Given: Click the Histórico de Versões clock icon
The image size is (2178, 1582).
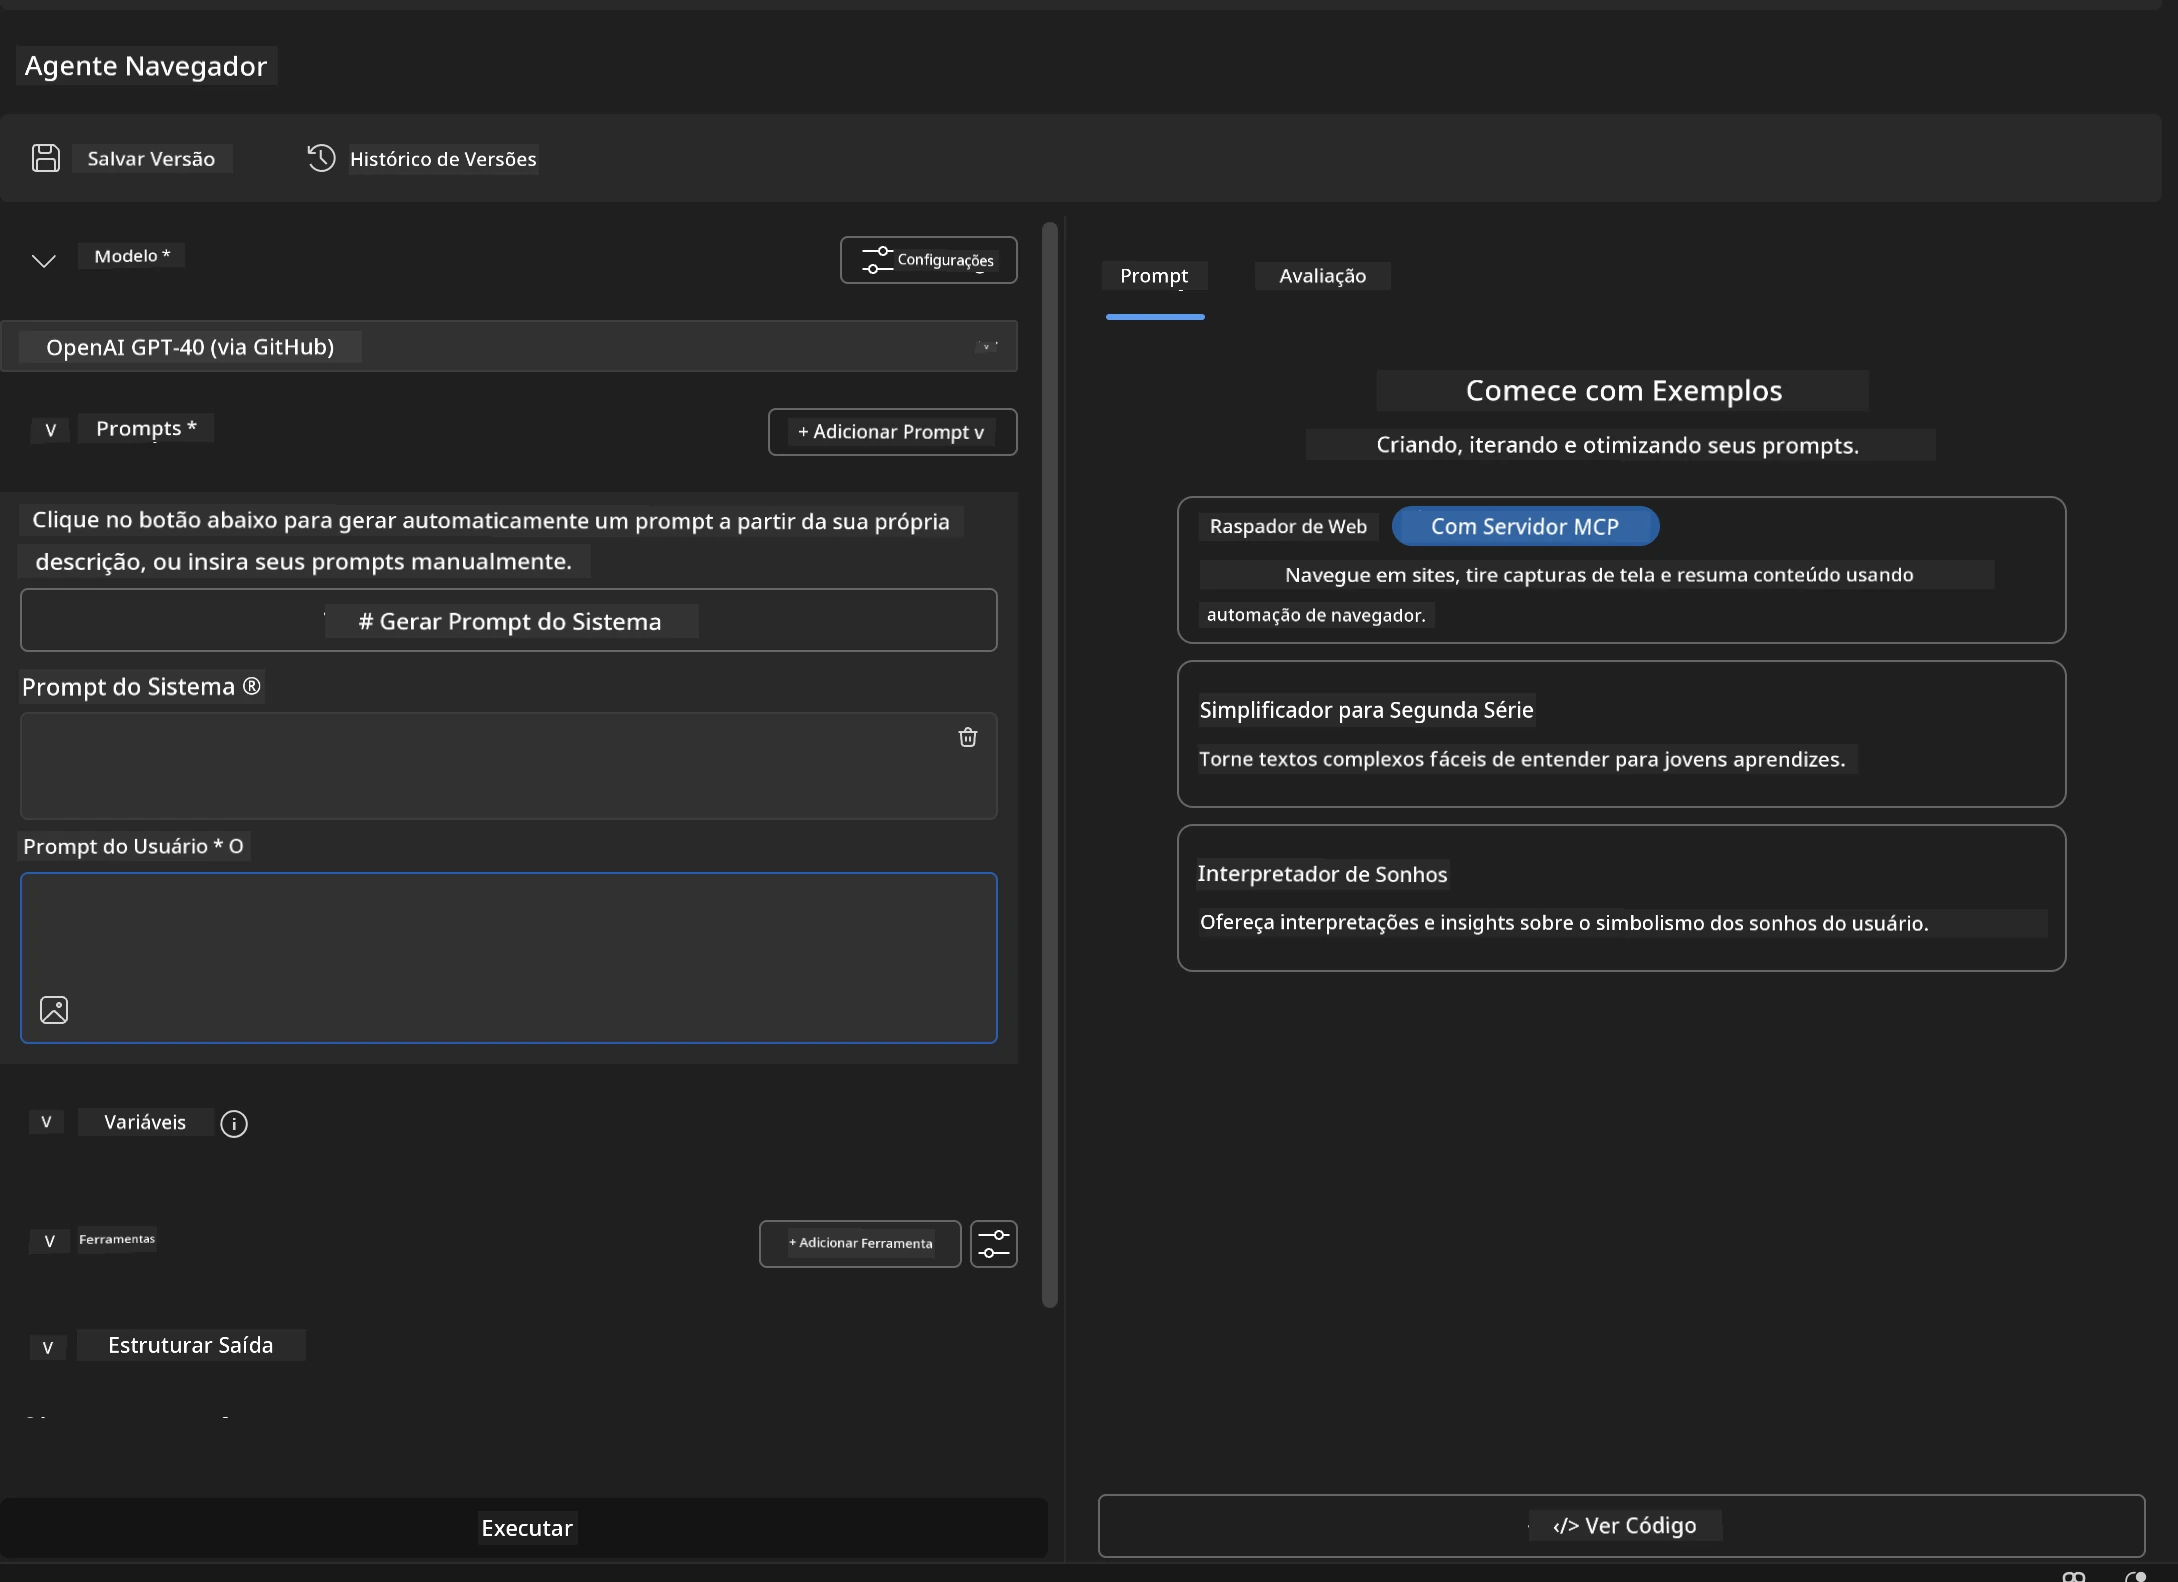Looking at the screenshot, I should tap(321, 158).
